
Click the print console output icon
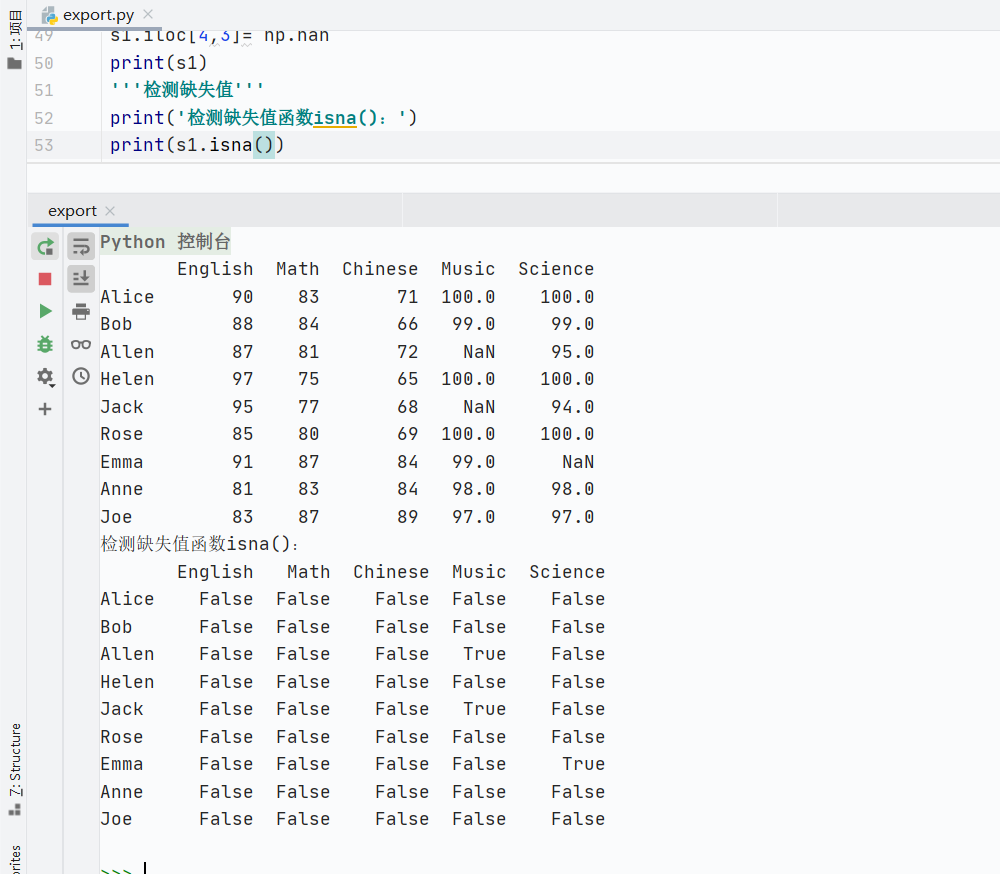(x=81, y=311)
